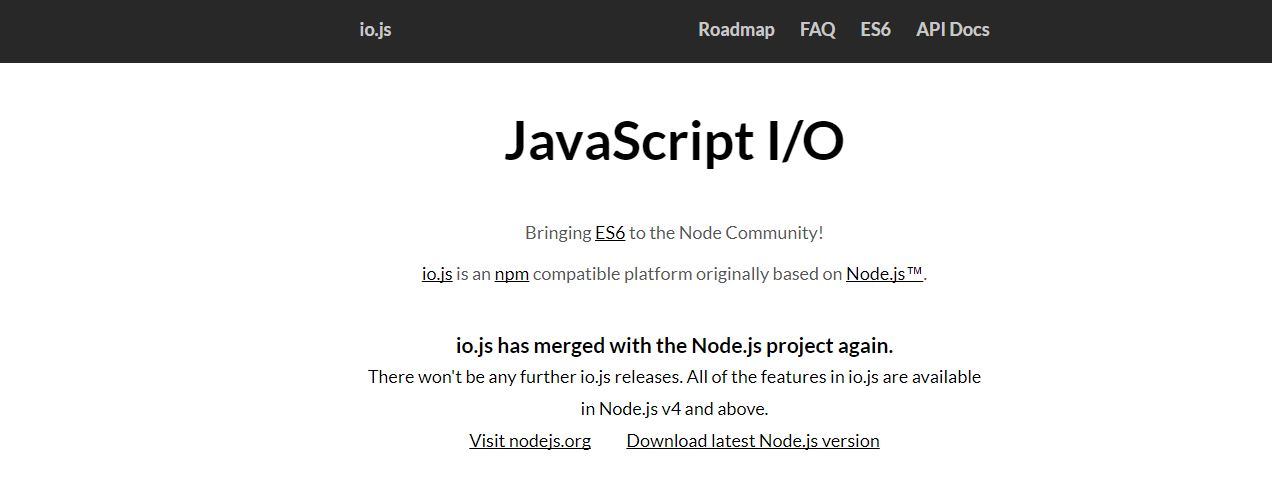Click the line 'in Node.js v4 and above.'
The image size is (1272, 487).
point(674,409)
